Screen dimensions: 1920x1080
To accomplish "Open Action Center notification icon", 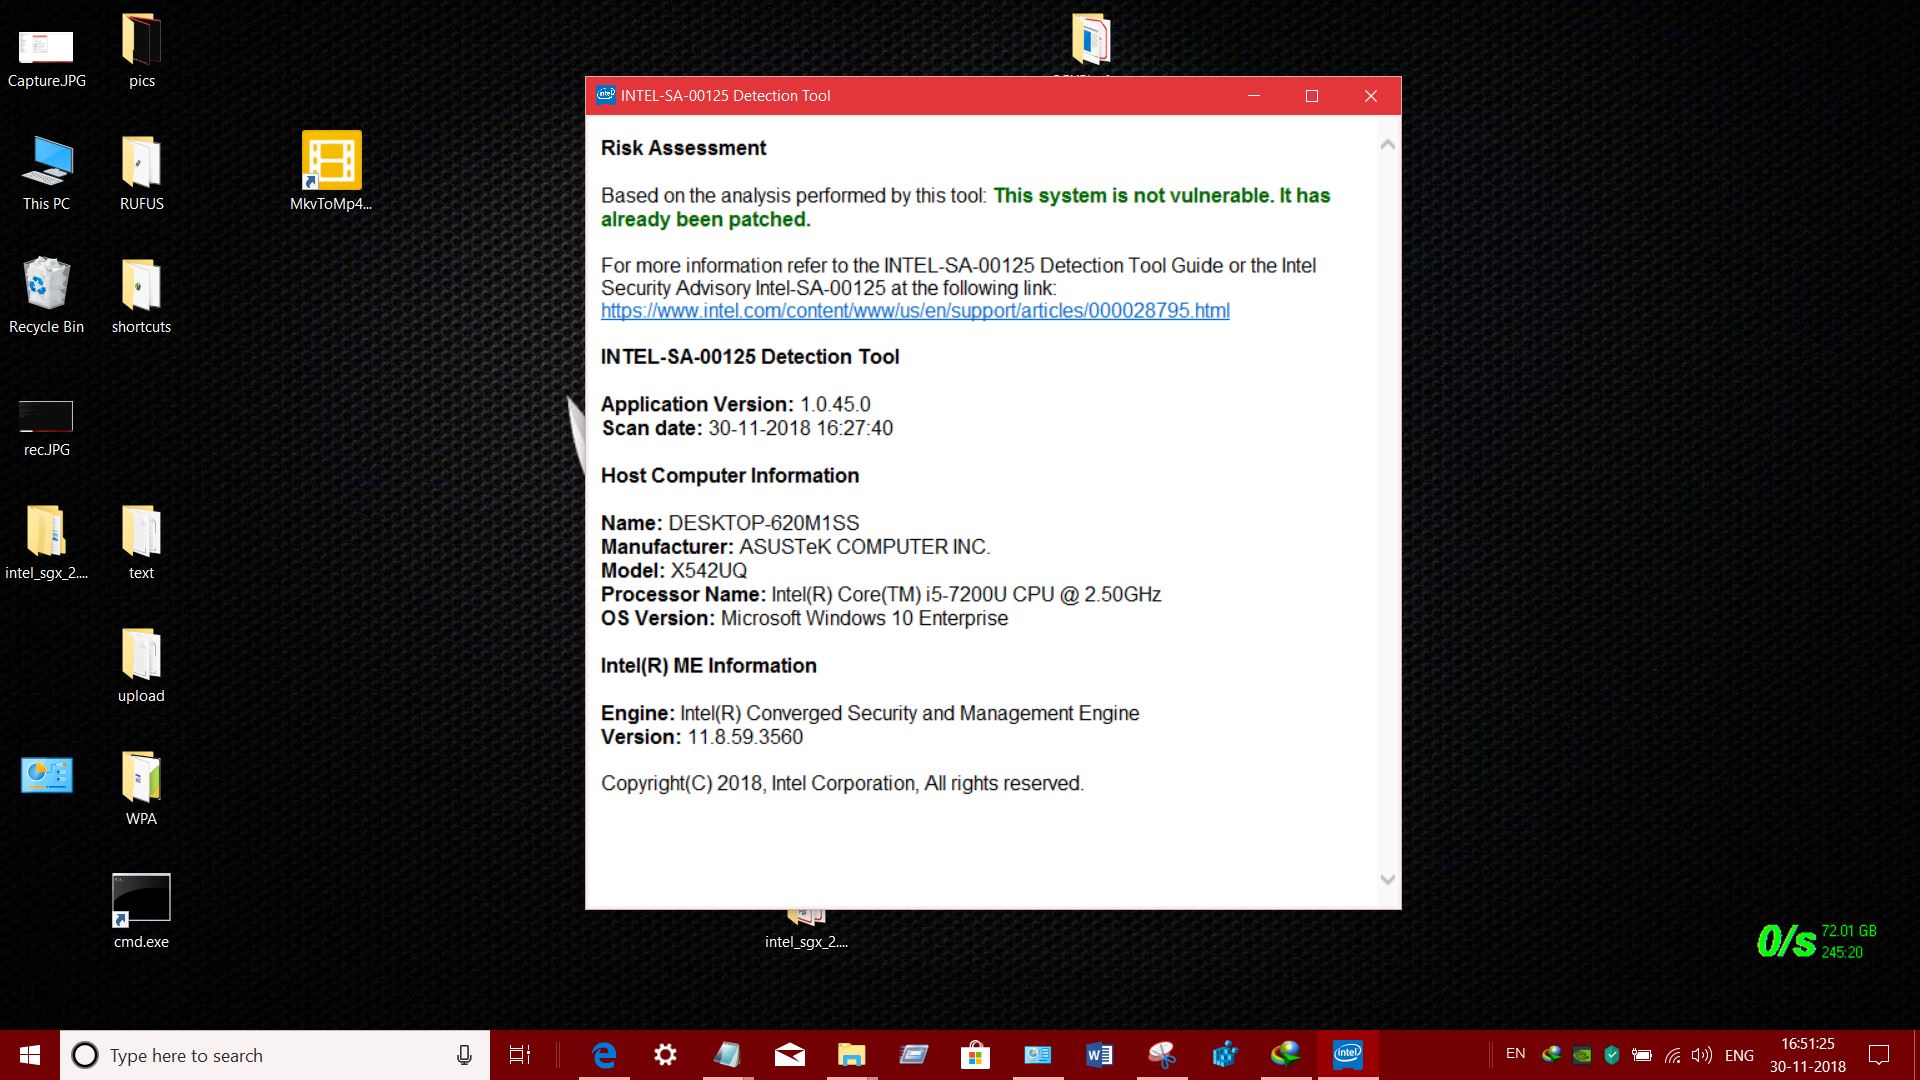I will point(1877,1055).
